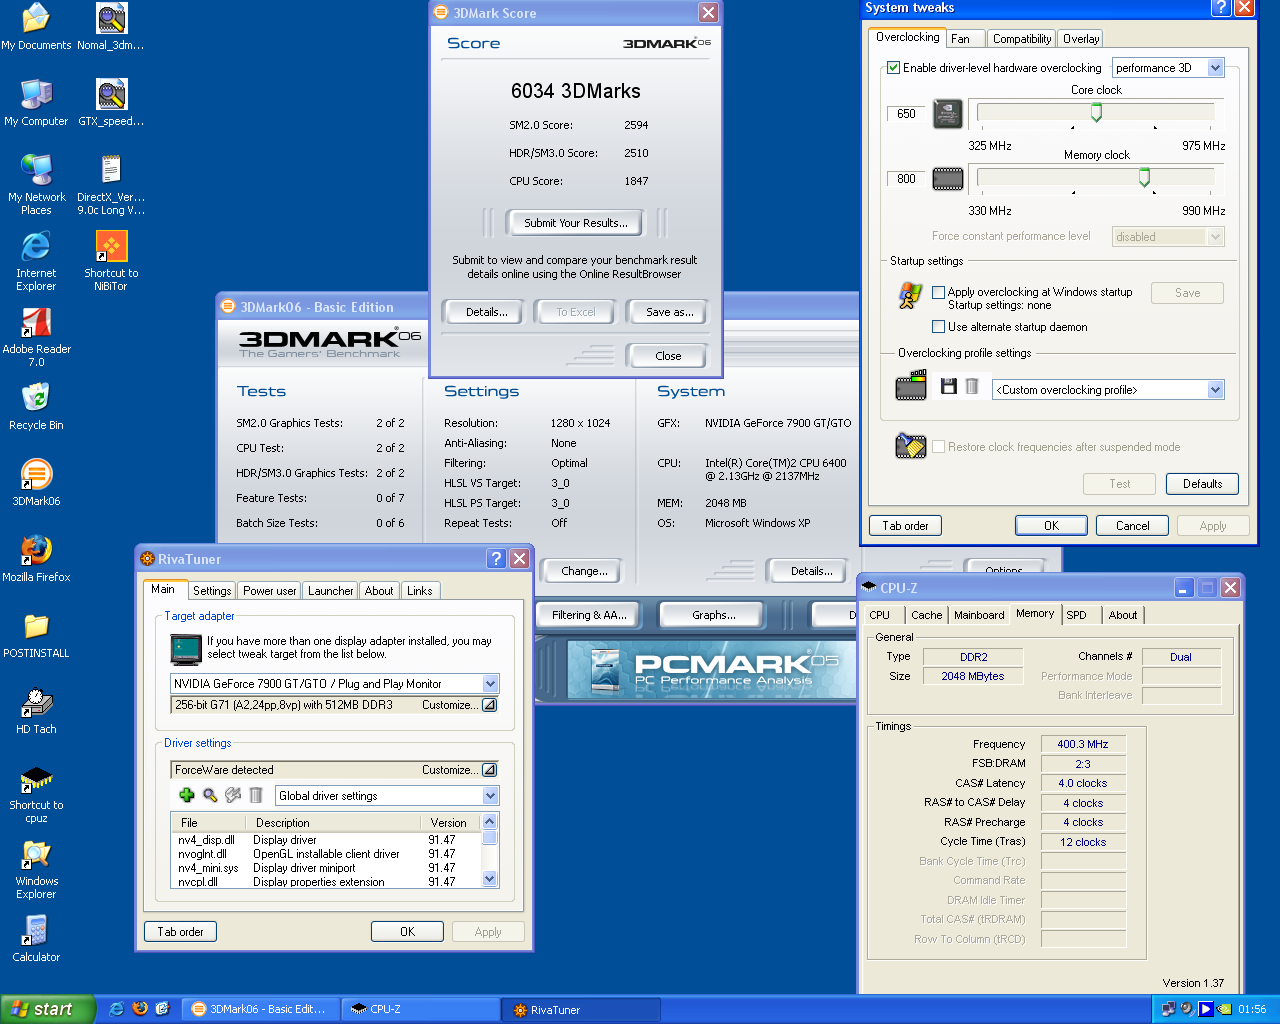The height and width of the screenshot is (1024, 1280).
Task: Click the green plus add icon in RivaTuner
Action: point(186,795)
